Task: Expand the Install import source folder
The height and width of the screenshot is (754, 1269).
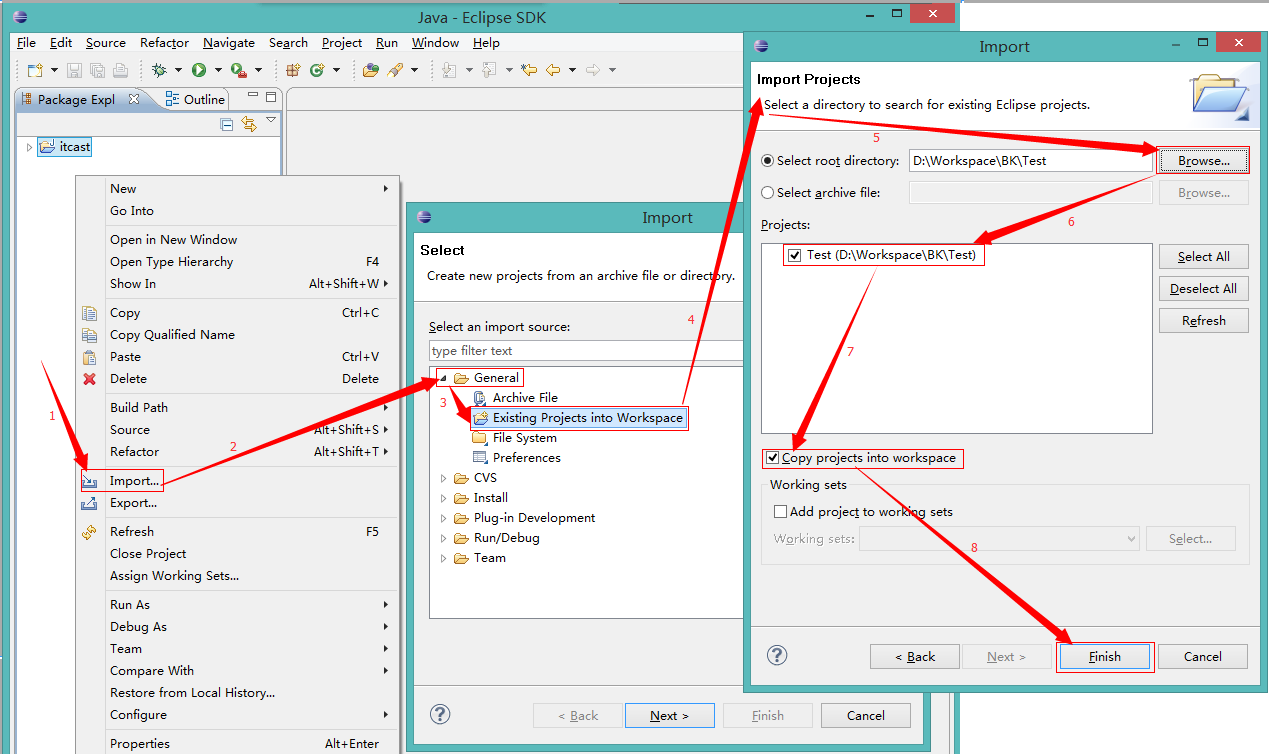Action: click(x=444, y=498)
